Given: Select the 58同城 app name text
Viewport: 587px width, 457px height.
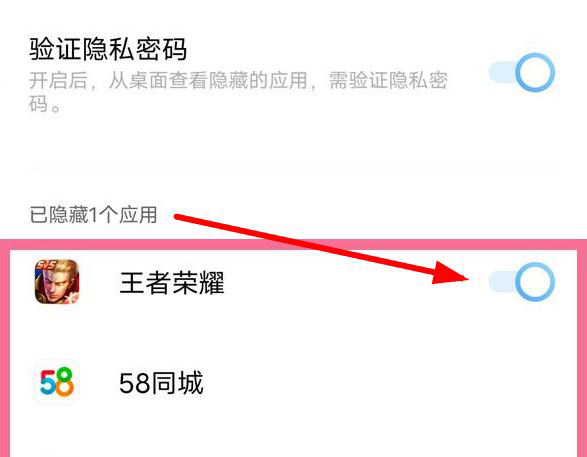Looking at the screenshot, I should point(161,383).
